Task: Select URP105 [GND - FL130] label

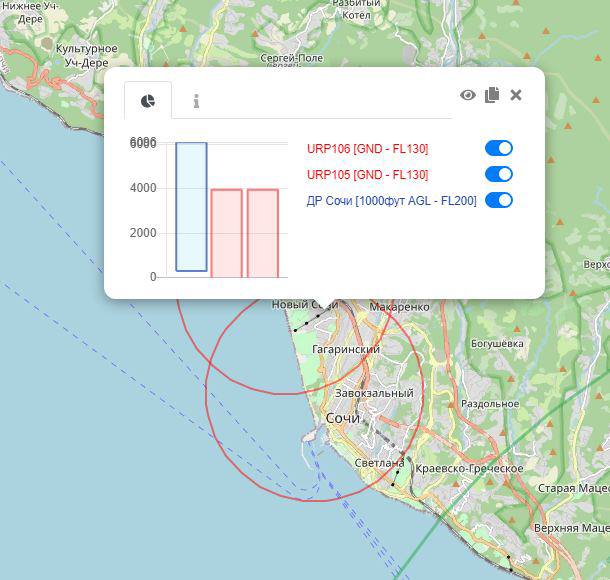Action: [x=367, y=175]
